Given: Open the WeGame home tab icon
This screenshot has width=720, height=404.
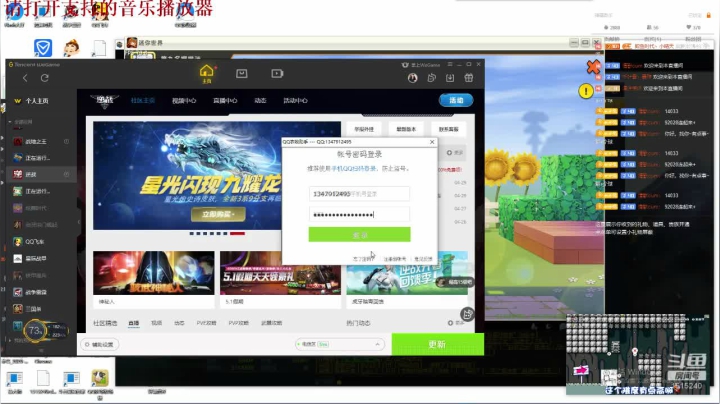Looking at the screenshot, I should click(x=207, y=73).
